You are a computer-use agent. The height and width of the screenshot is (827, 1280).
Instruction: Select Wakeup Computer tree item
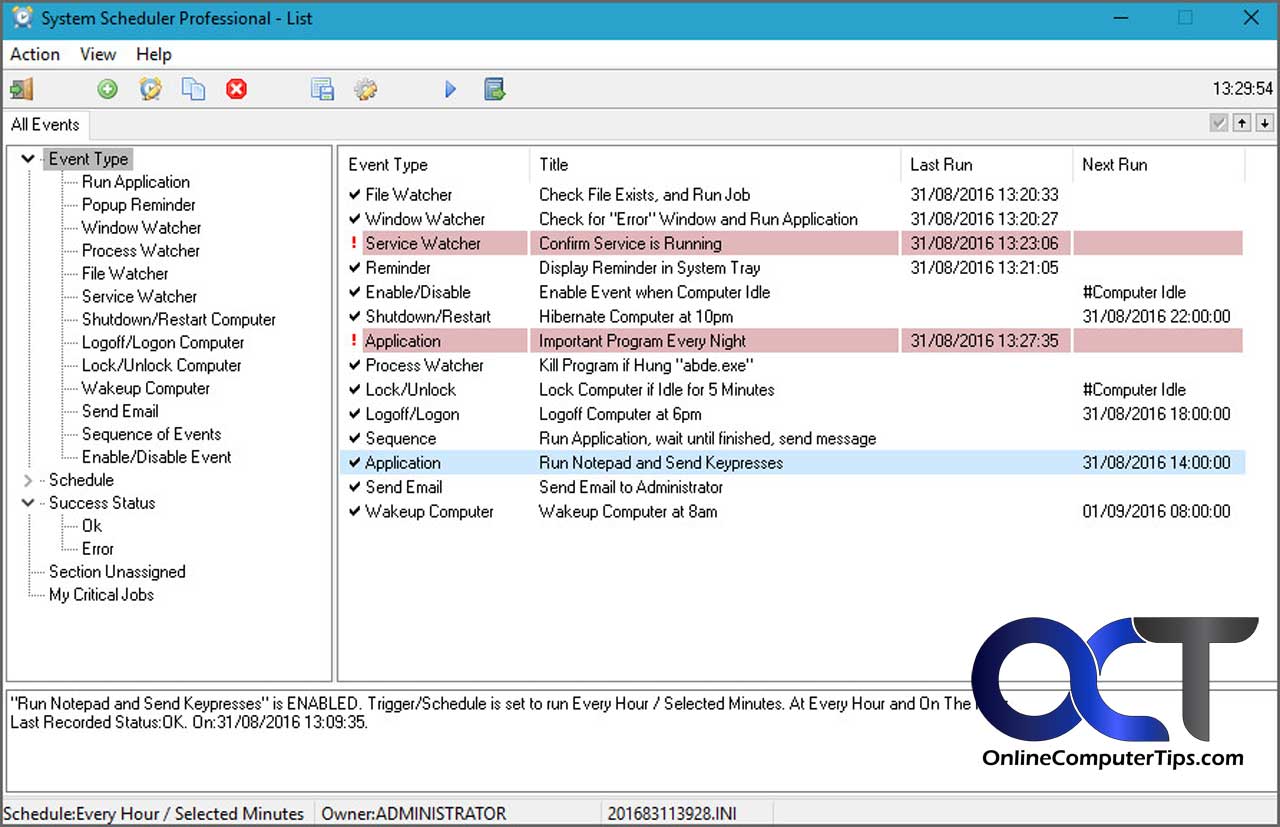[x=146, y=389]
